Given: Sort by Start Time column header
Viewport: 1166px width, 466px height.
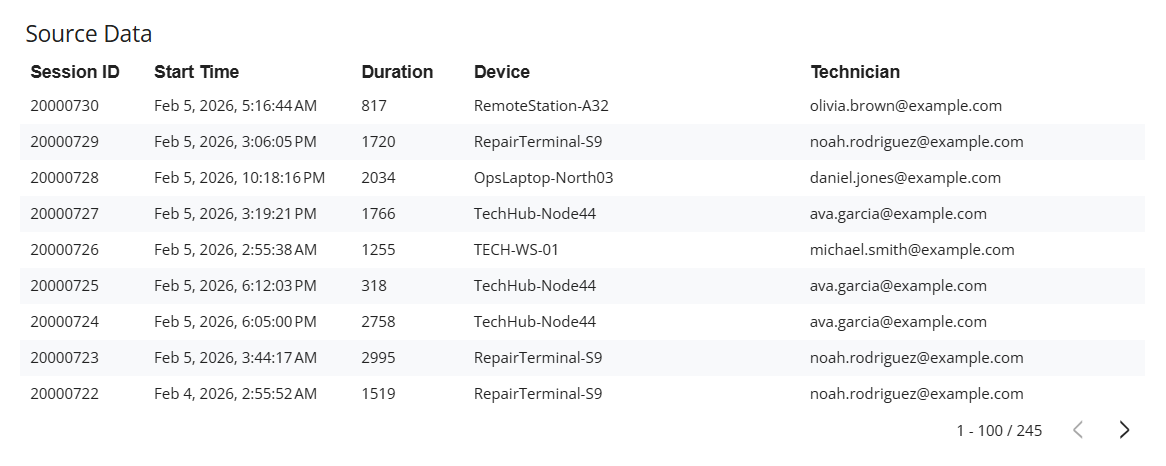Looking at the screenshot, I should click(x=196, y=72).
